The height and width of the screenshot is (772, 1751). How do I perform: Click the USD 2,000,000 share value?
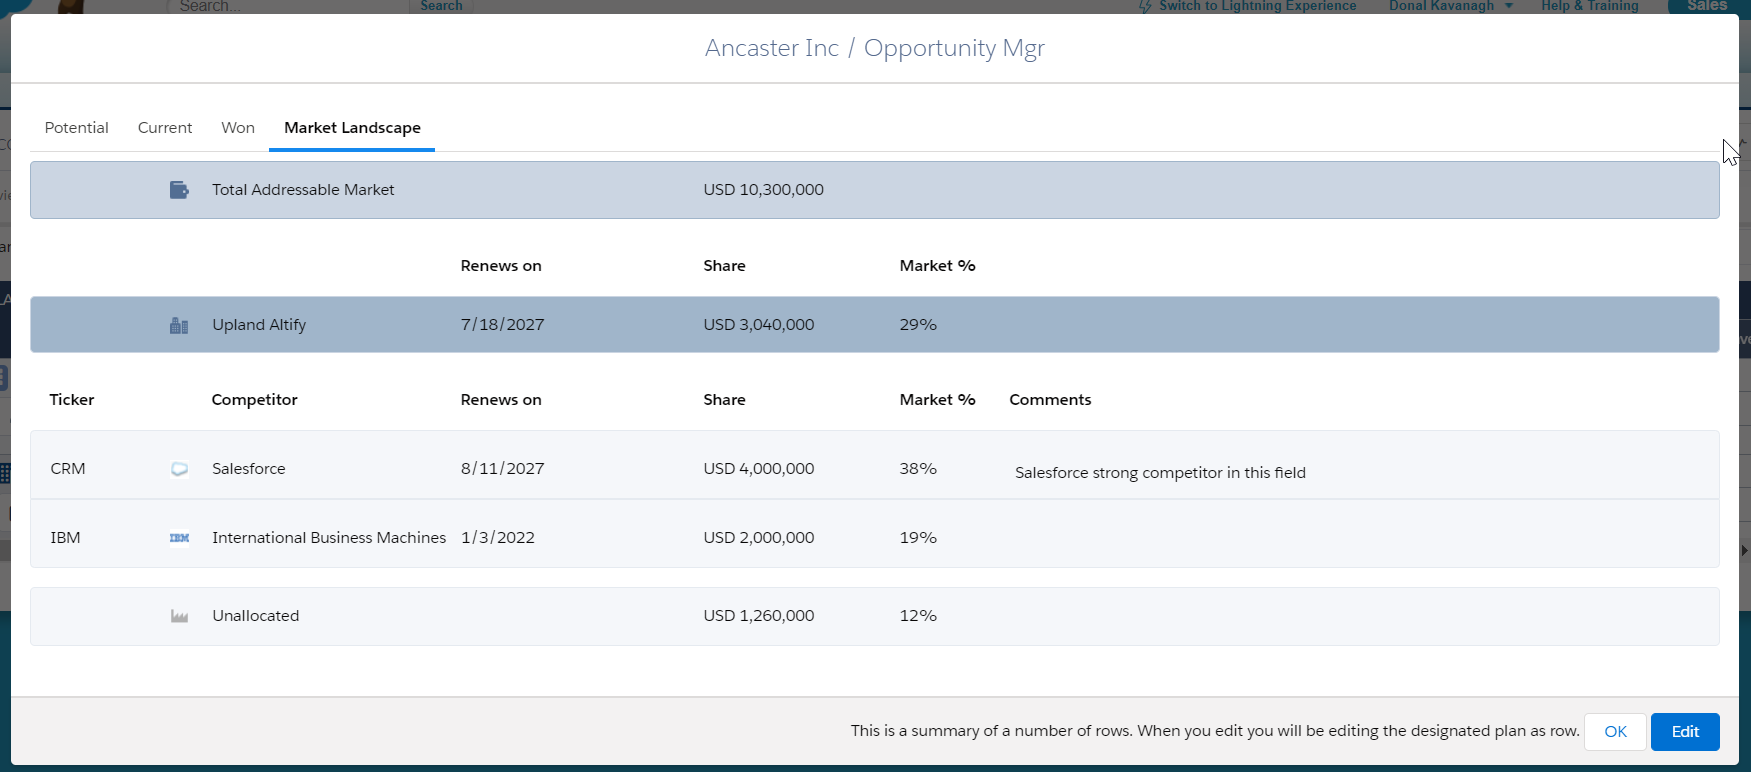pyautogui.click(x=758, y=538)
